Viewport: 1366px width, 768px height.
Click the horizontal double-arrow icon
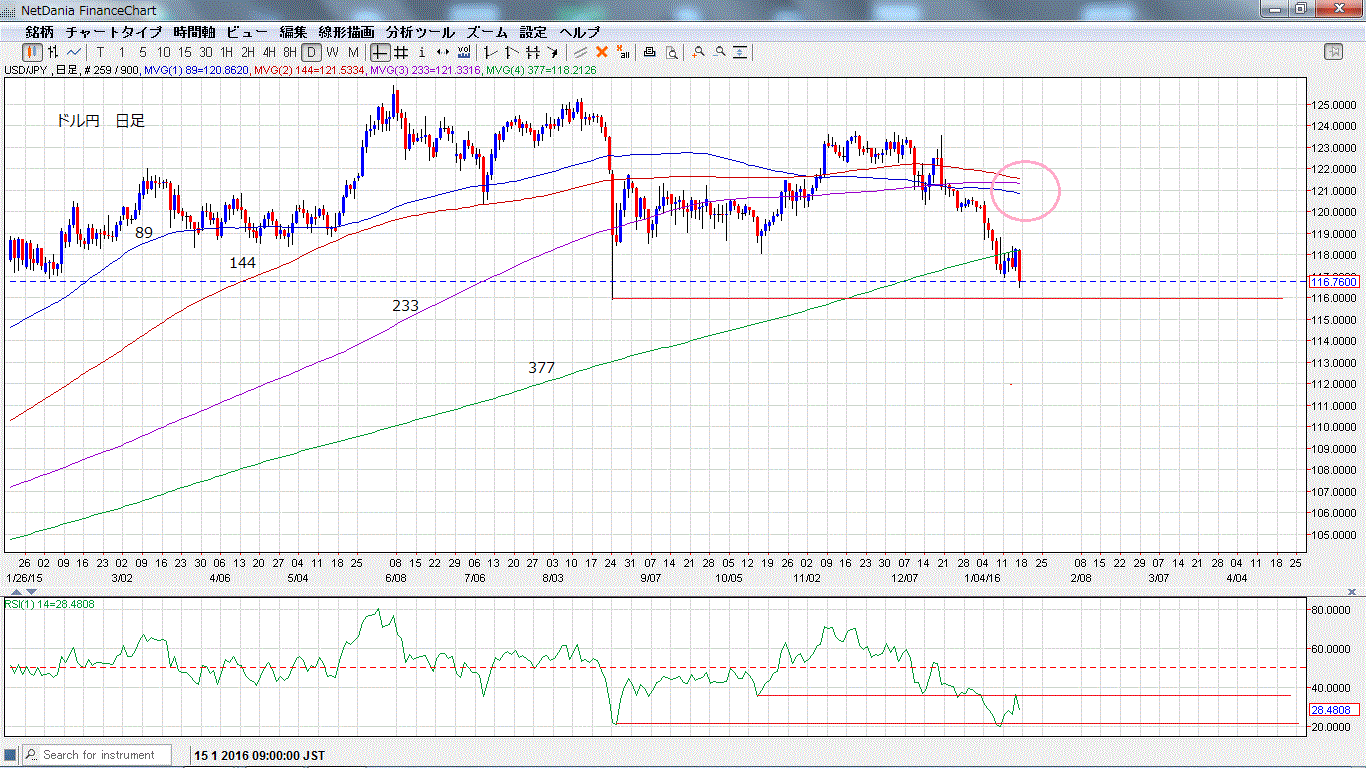pyautogui.click(x=442, y=52)
